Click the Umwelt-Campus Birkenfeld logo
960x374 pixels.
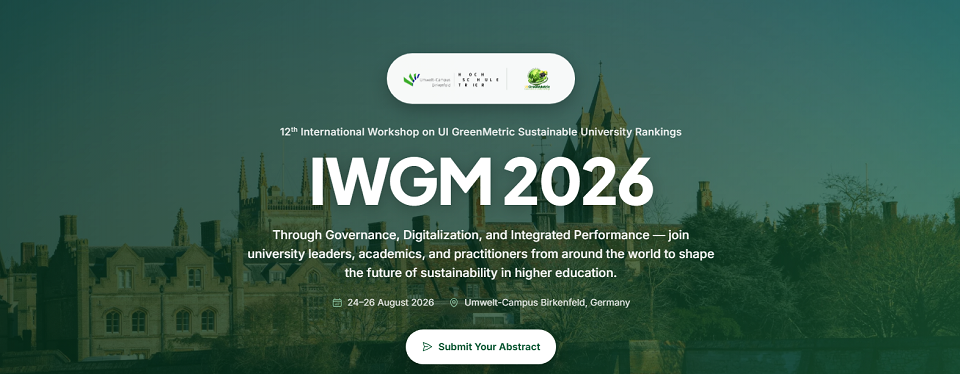pyautogui.click(x=427, y=80)
